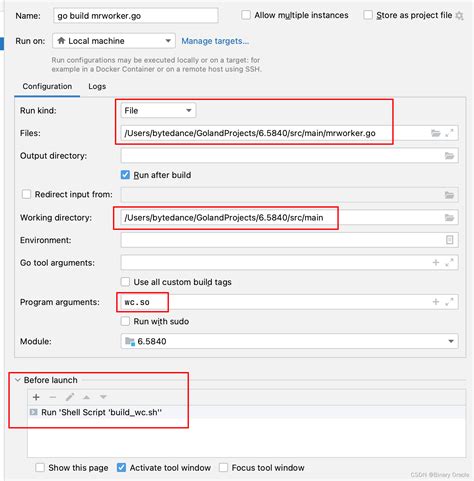
Task: Enable Allow multiple instances checkbox
Action: click(x=246, y=15)
